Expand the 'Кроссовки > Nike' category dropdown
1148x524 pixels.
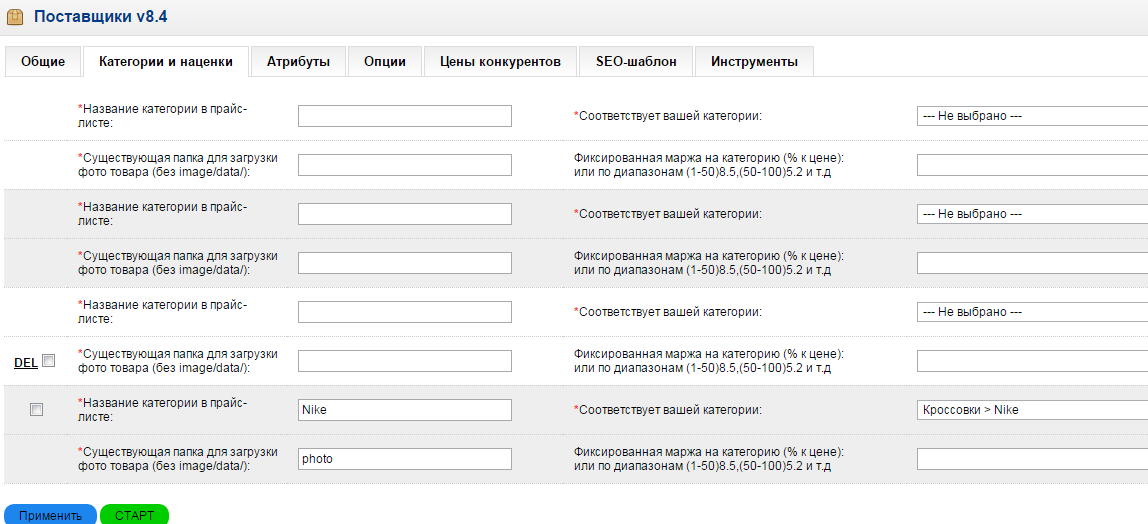(1032, 410)
